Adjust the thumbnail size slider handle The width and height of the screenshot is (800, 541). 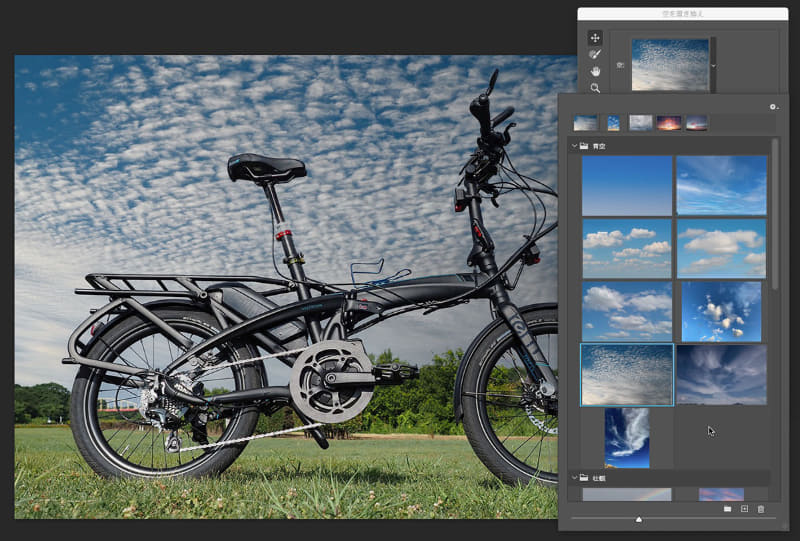[639, 520]
